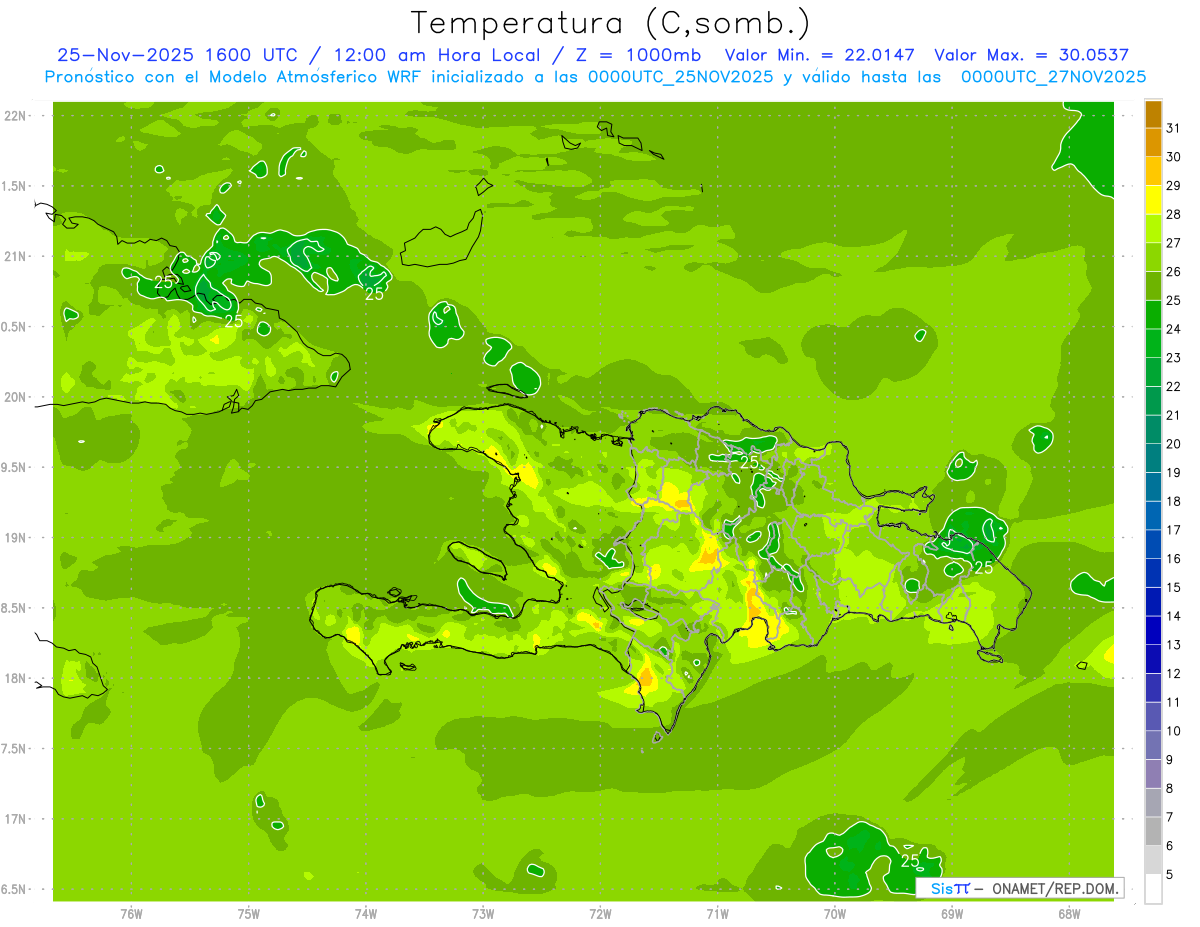
Task: Click the '5' value on the color scale
Action: pyautogui.click(x=1170, y=875)
